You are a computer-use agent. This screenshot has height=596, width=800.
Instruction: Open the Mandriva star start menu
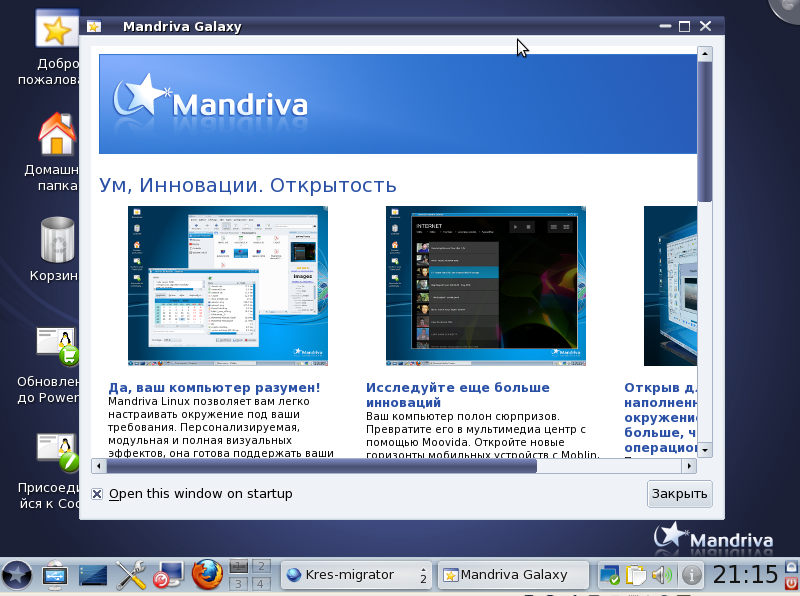17,575
